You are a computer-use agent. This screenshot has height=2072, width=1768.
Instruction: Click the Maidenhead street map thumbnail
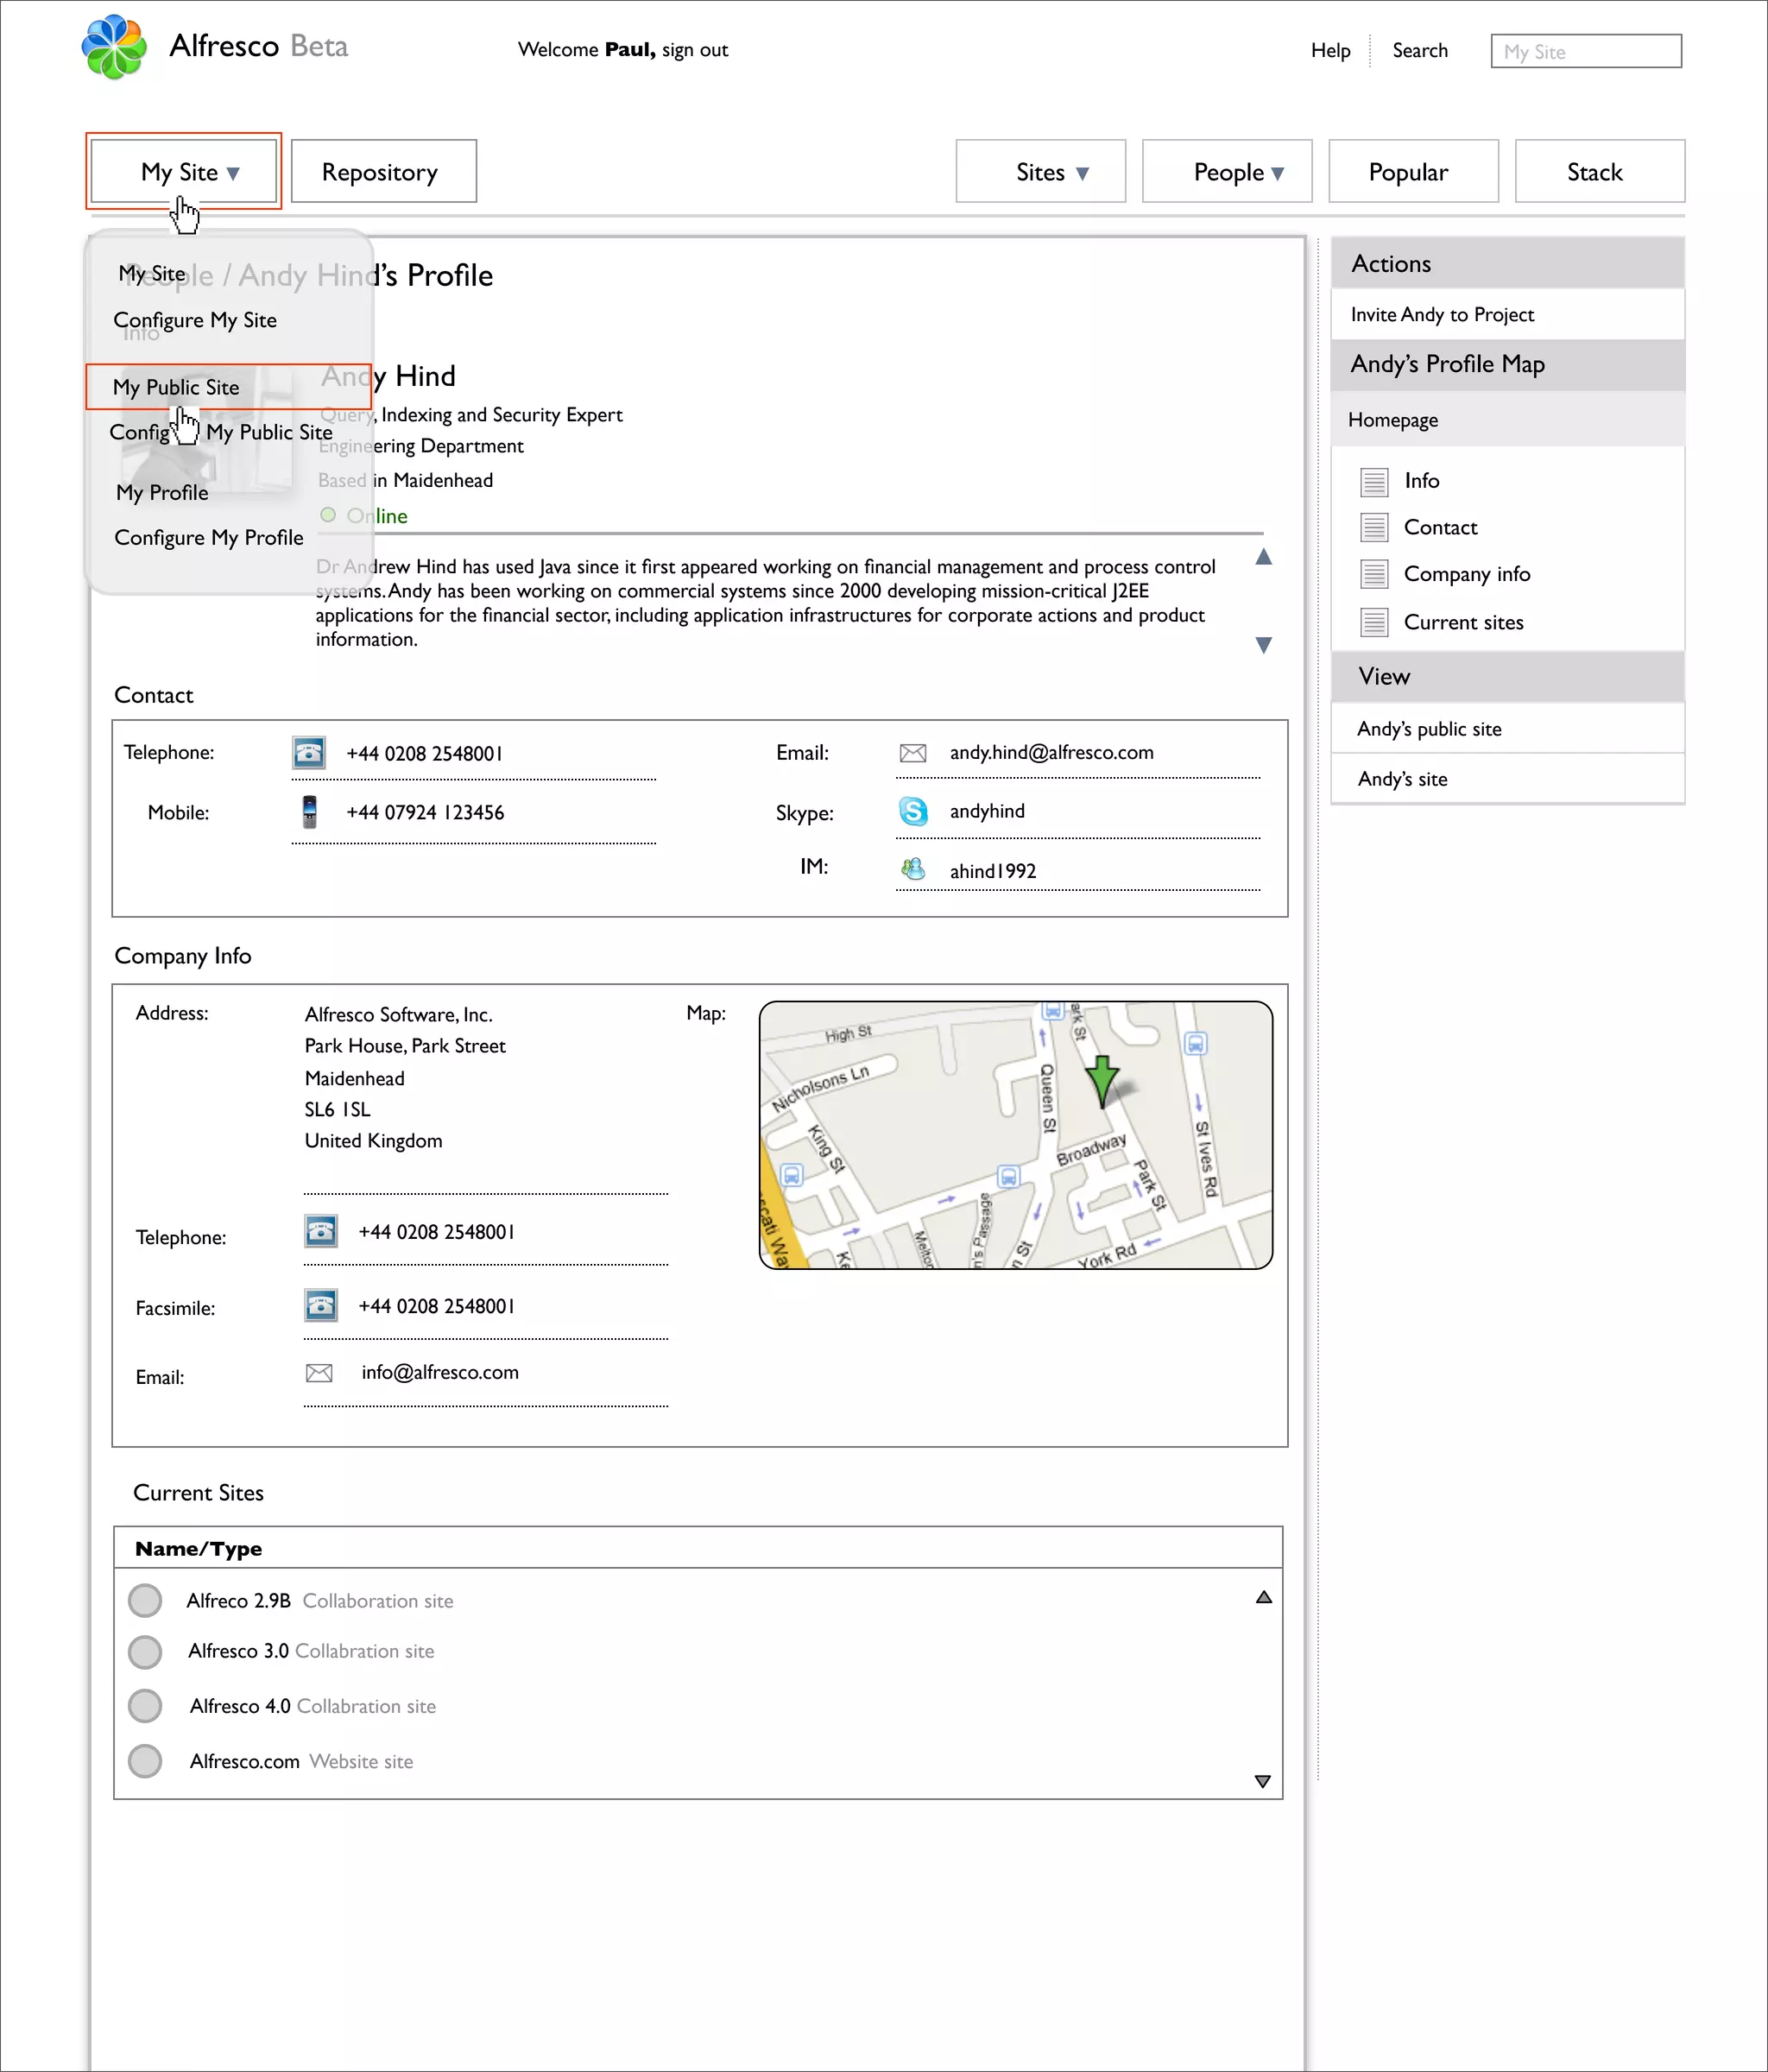(x=1016, y=1135)
